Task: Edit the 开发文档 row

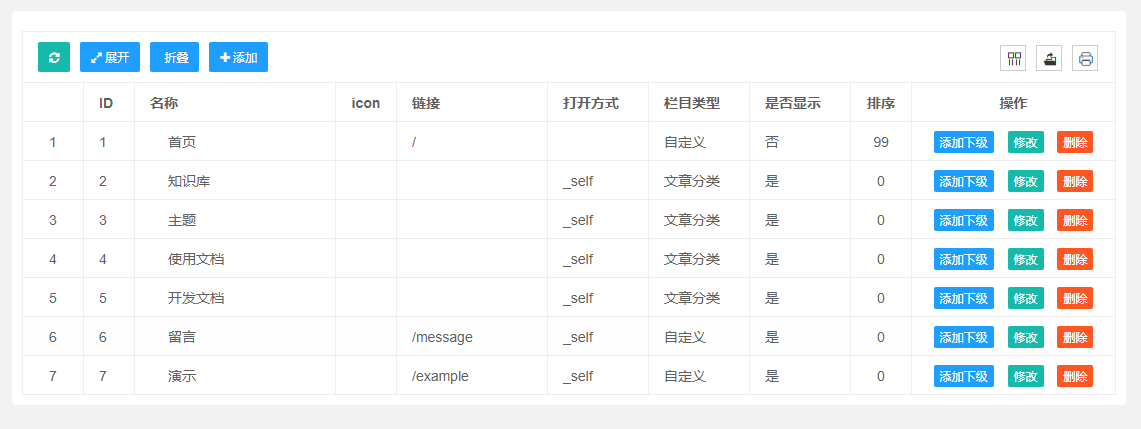Action: click(x=1025, y=299)
